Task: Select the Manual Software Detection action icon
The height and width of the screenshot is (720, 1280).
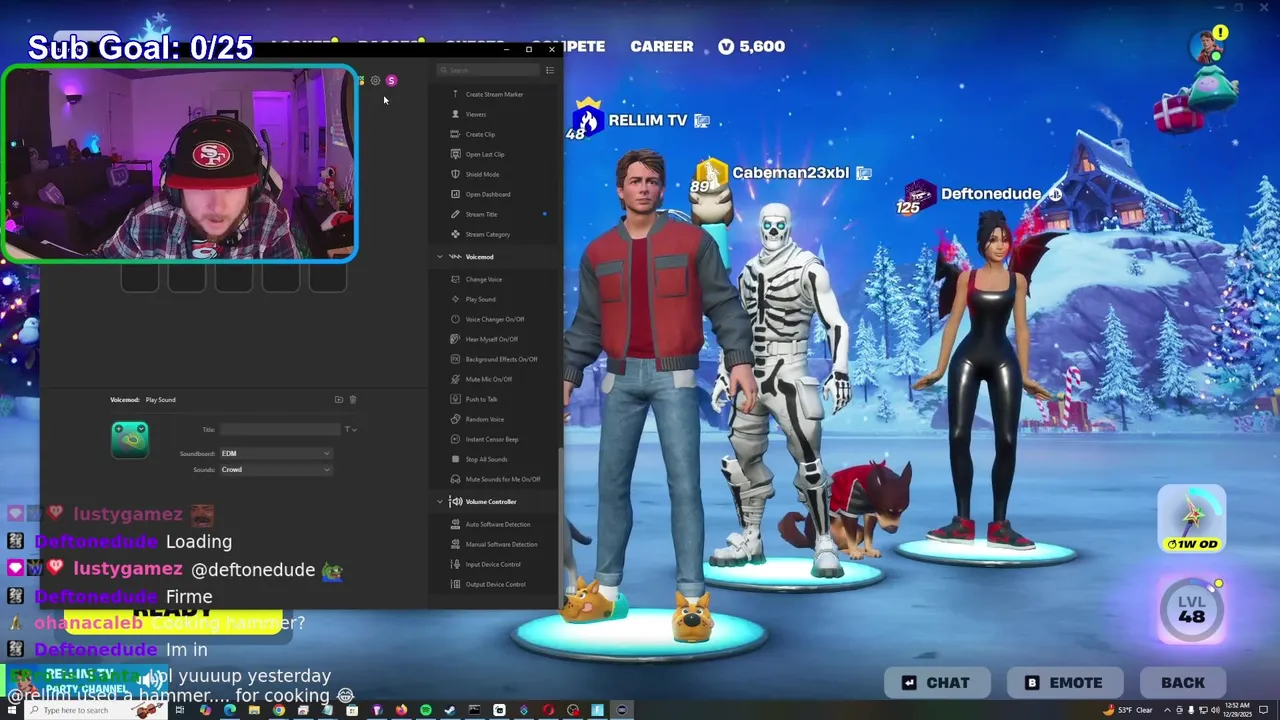Action: tap(455, 544)
